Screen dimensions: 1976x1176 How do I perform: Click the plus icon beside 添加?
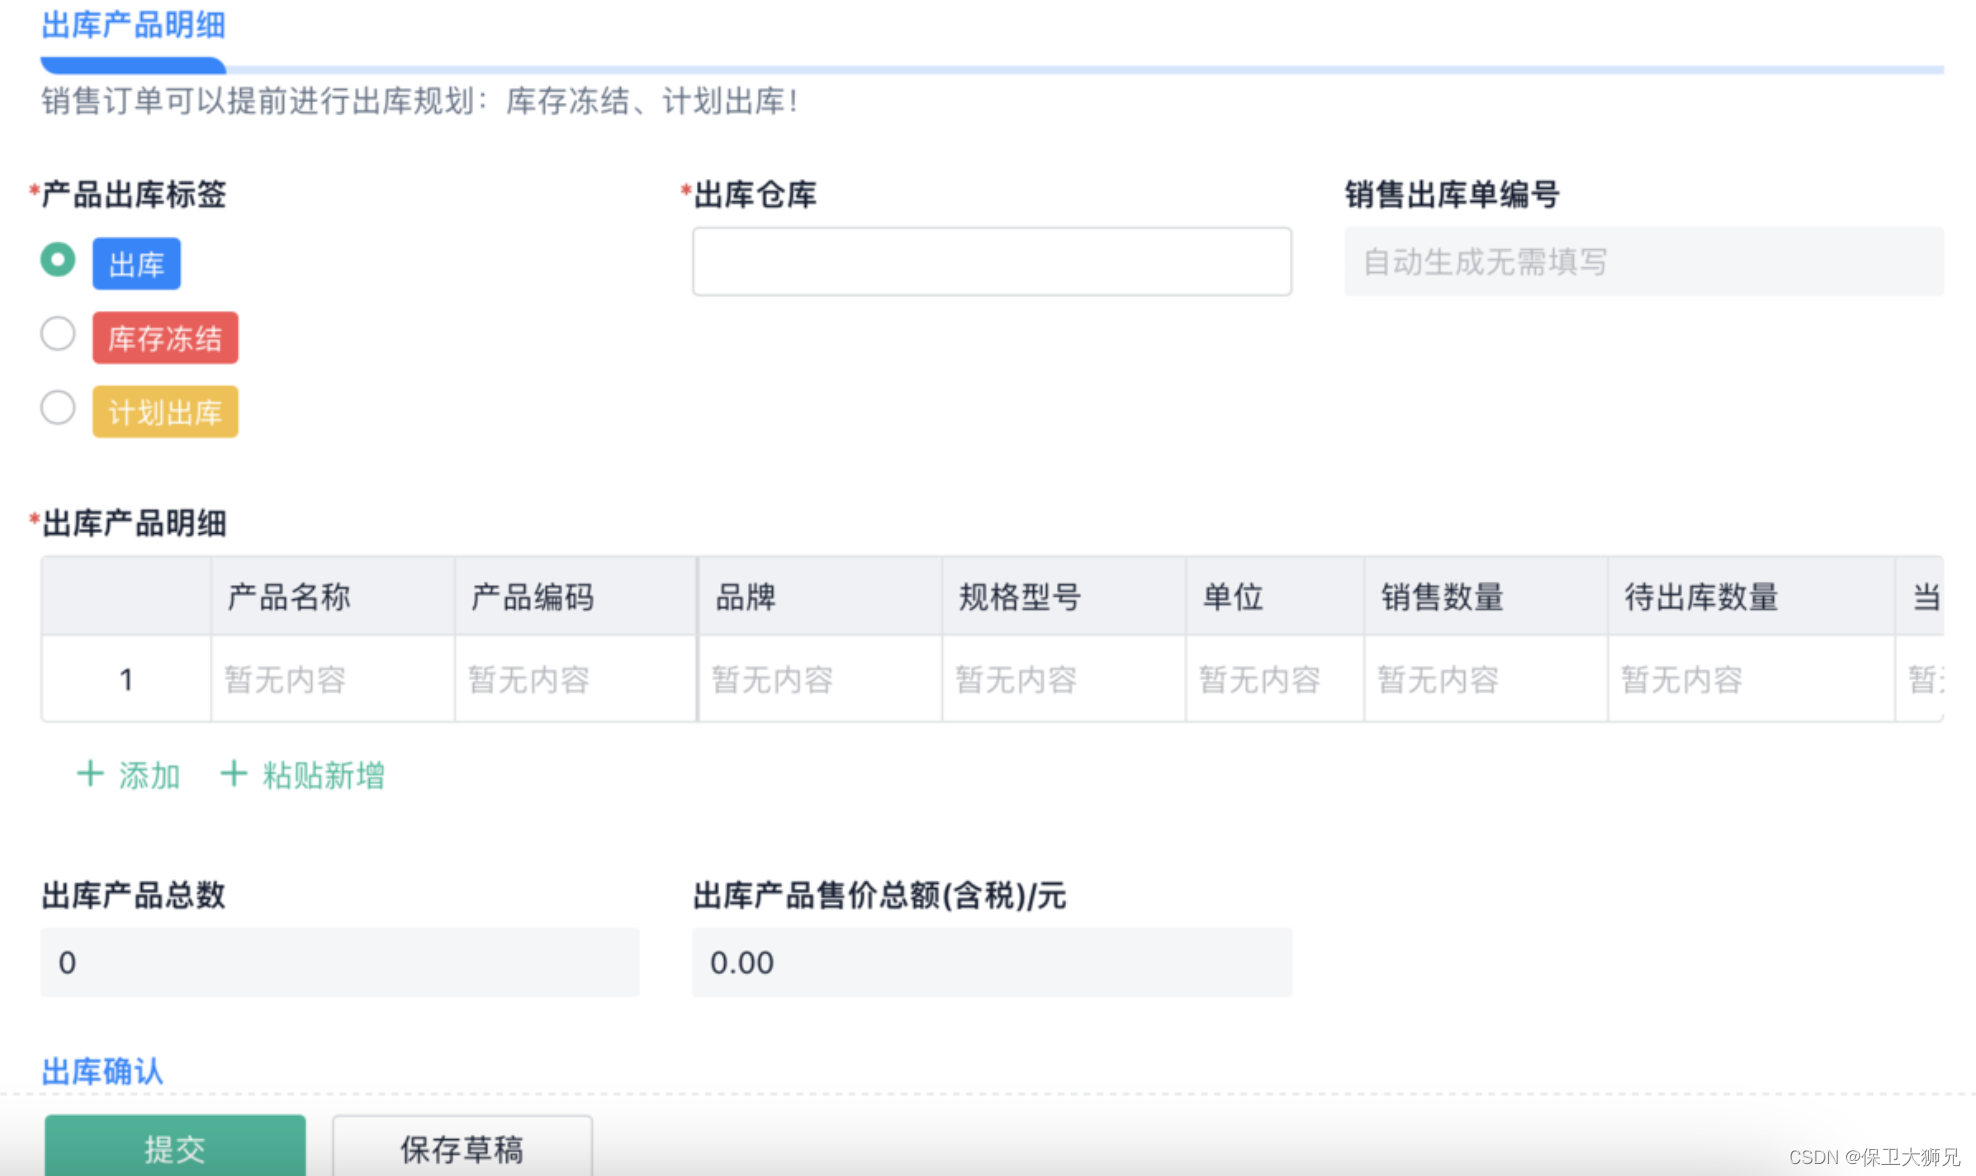(x=90, y=774)
